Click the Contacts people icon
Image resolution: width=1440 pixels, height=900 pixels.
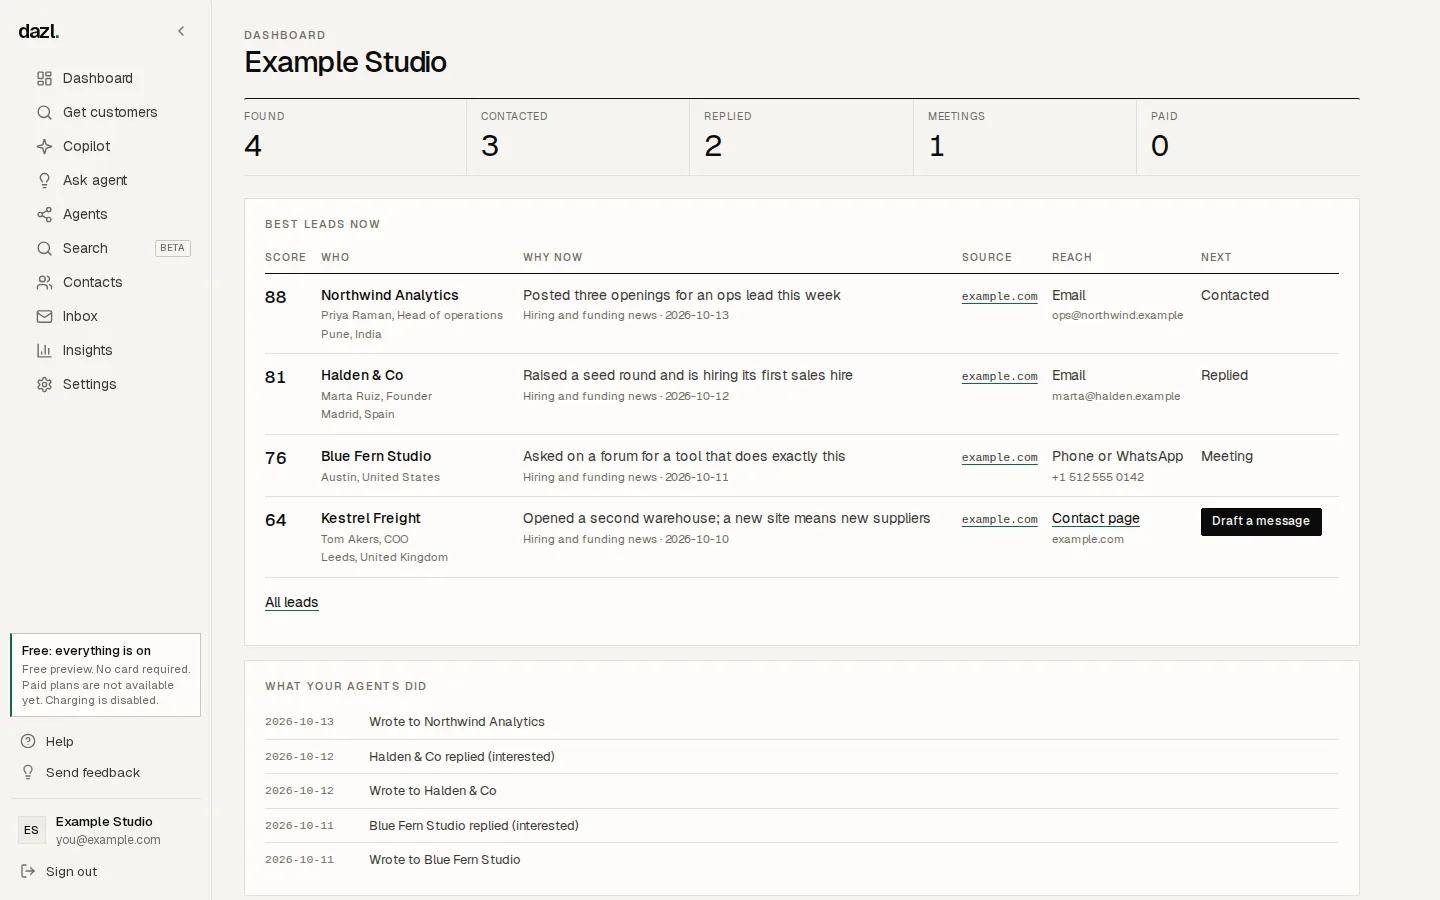(44, 282)
